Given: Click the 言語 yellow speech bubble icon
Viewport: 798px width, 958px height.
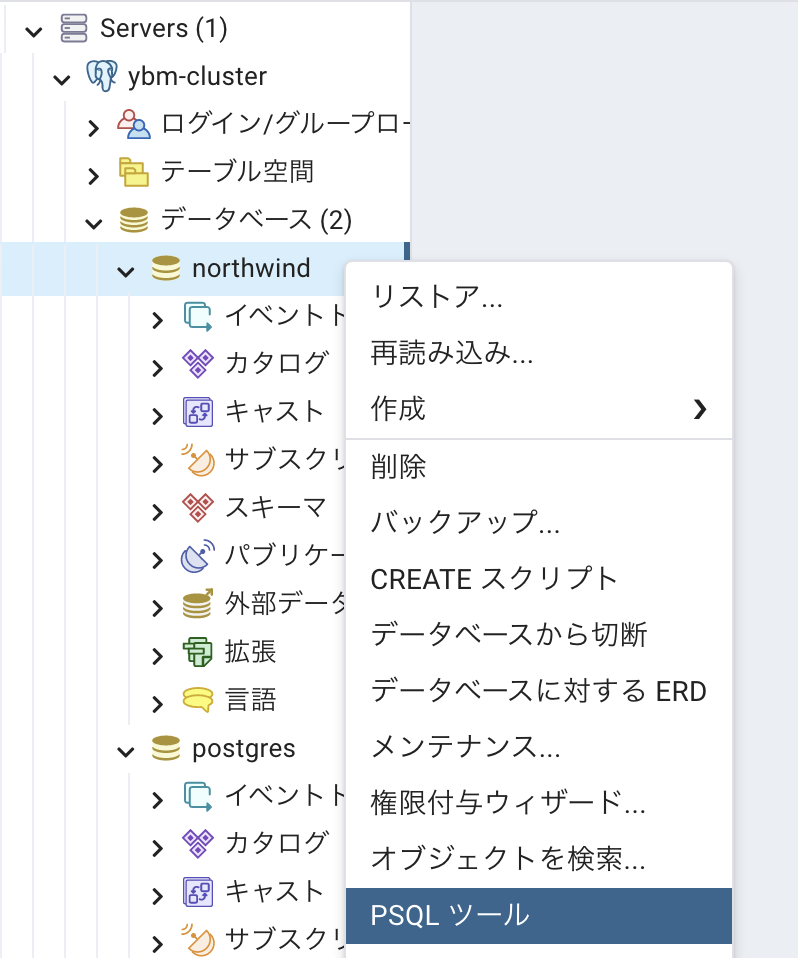Looking at the screenshot, I should click(x=198, y=700).
